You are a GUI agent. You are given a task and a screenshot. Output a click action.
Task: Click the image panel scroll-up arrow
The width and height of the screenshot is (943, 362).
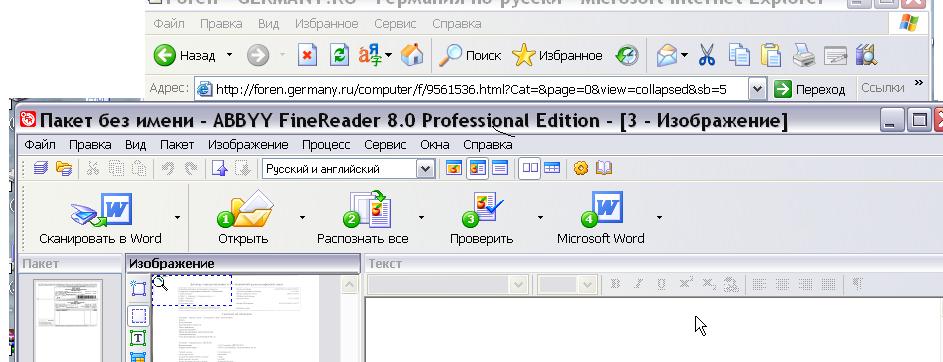349,284
